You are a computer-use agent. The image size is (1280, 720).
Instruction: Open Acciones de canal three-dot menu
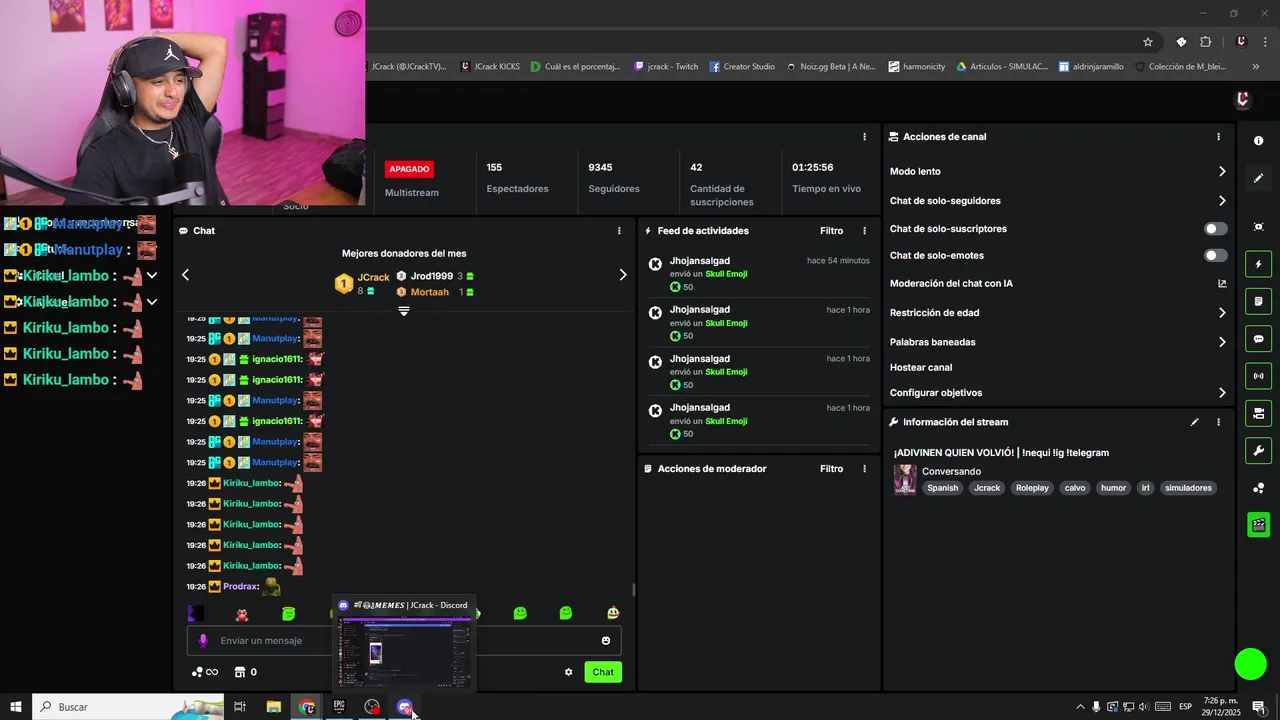point(1218,137)
